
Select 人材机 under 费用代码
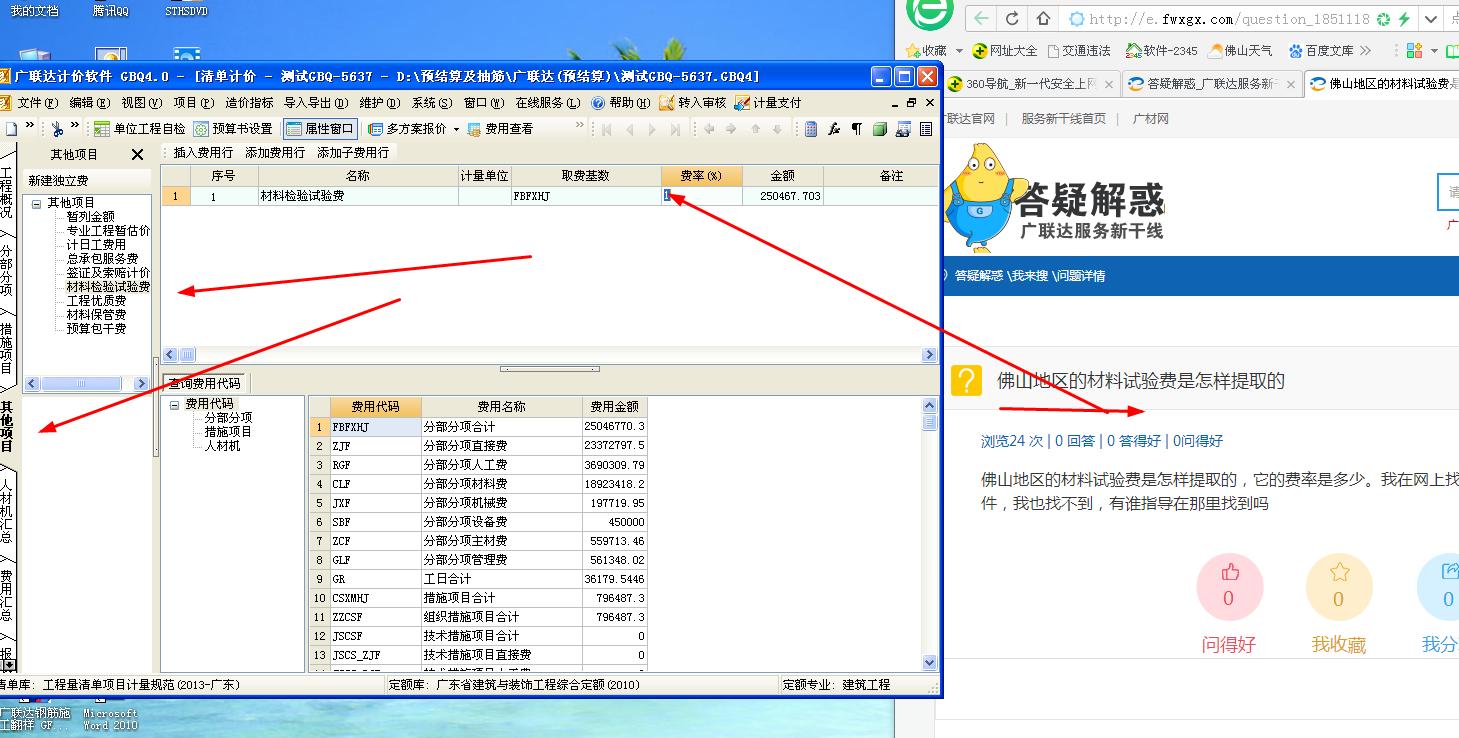[223, 445]
